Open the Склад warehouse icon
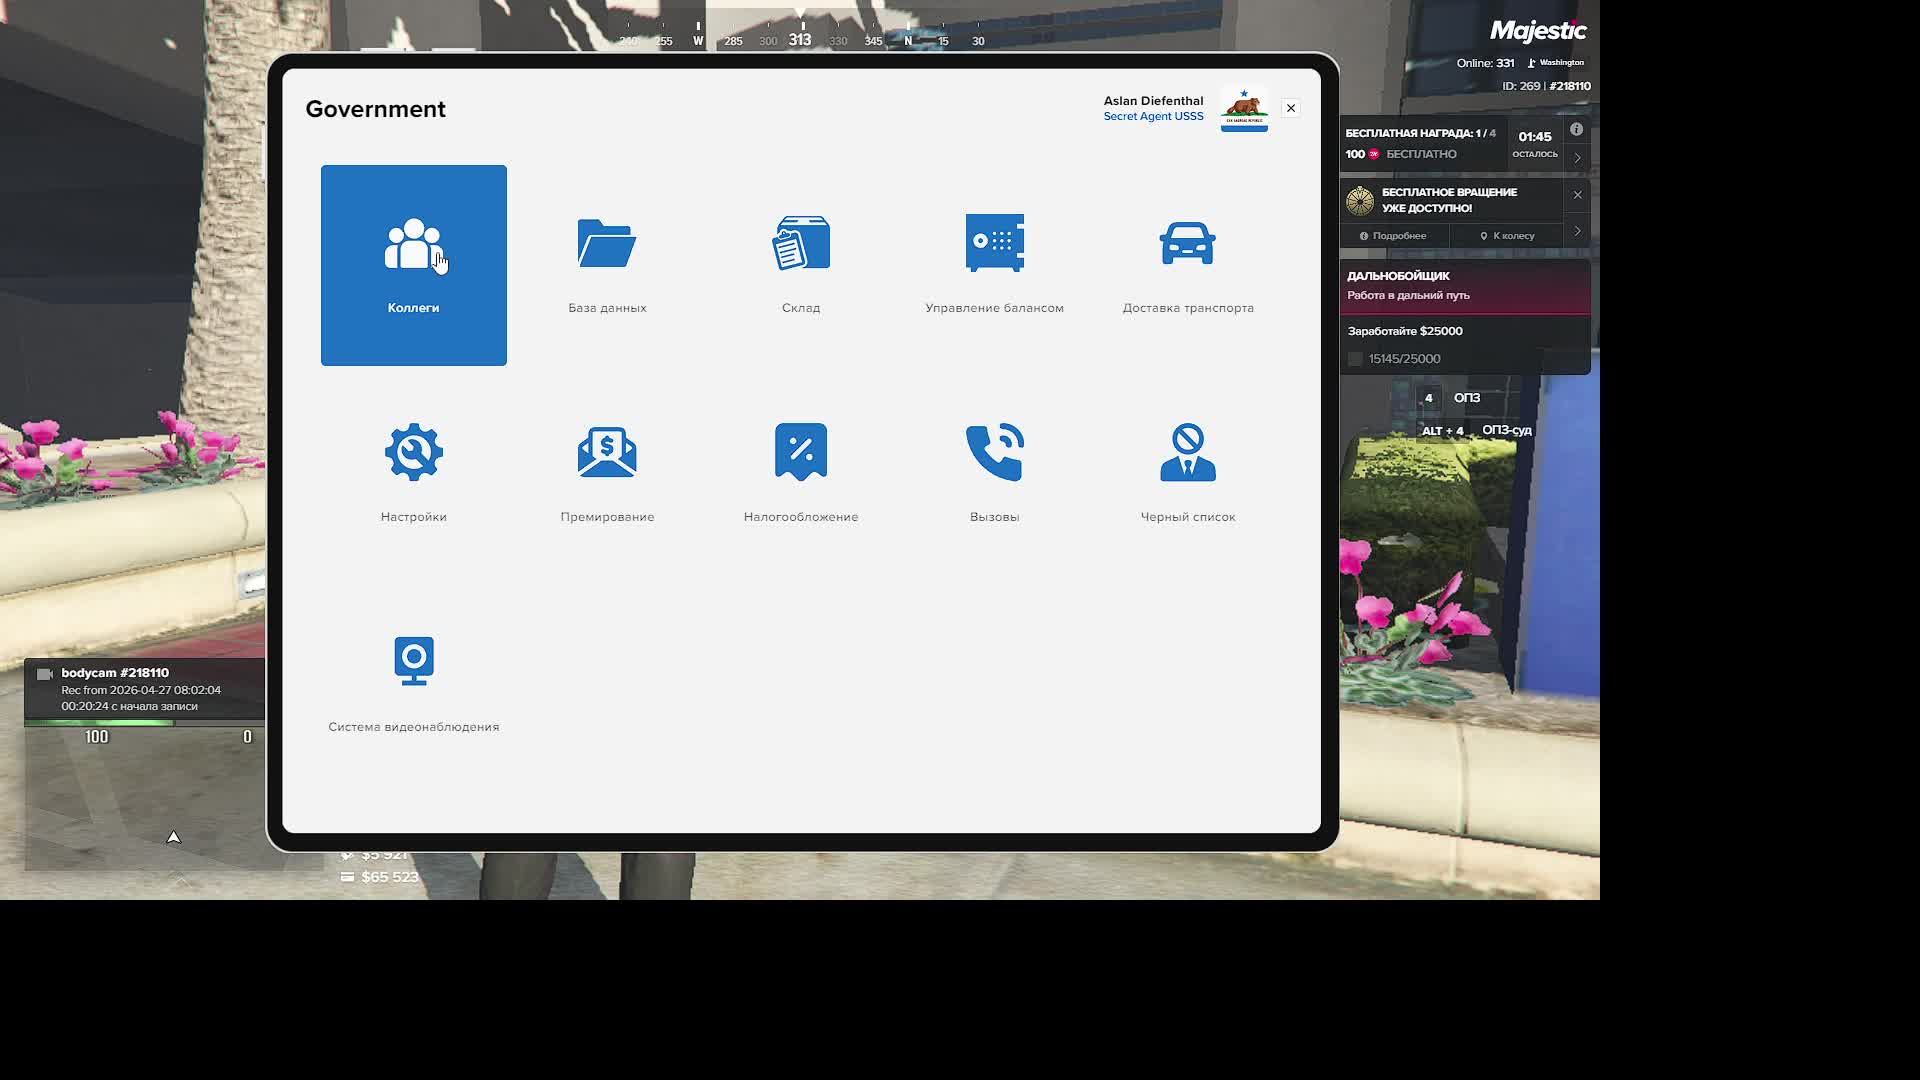The height and width of the screenshot is (1080, 1920). point(800,243)
